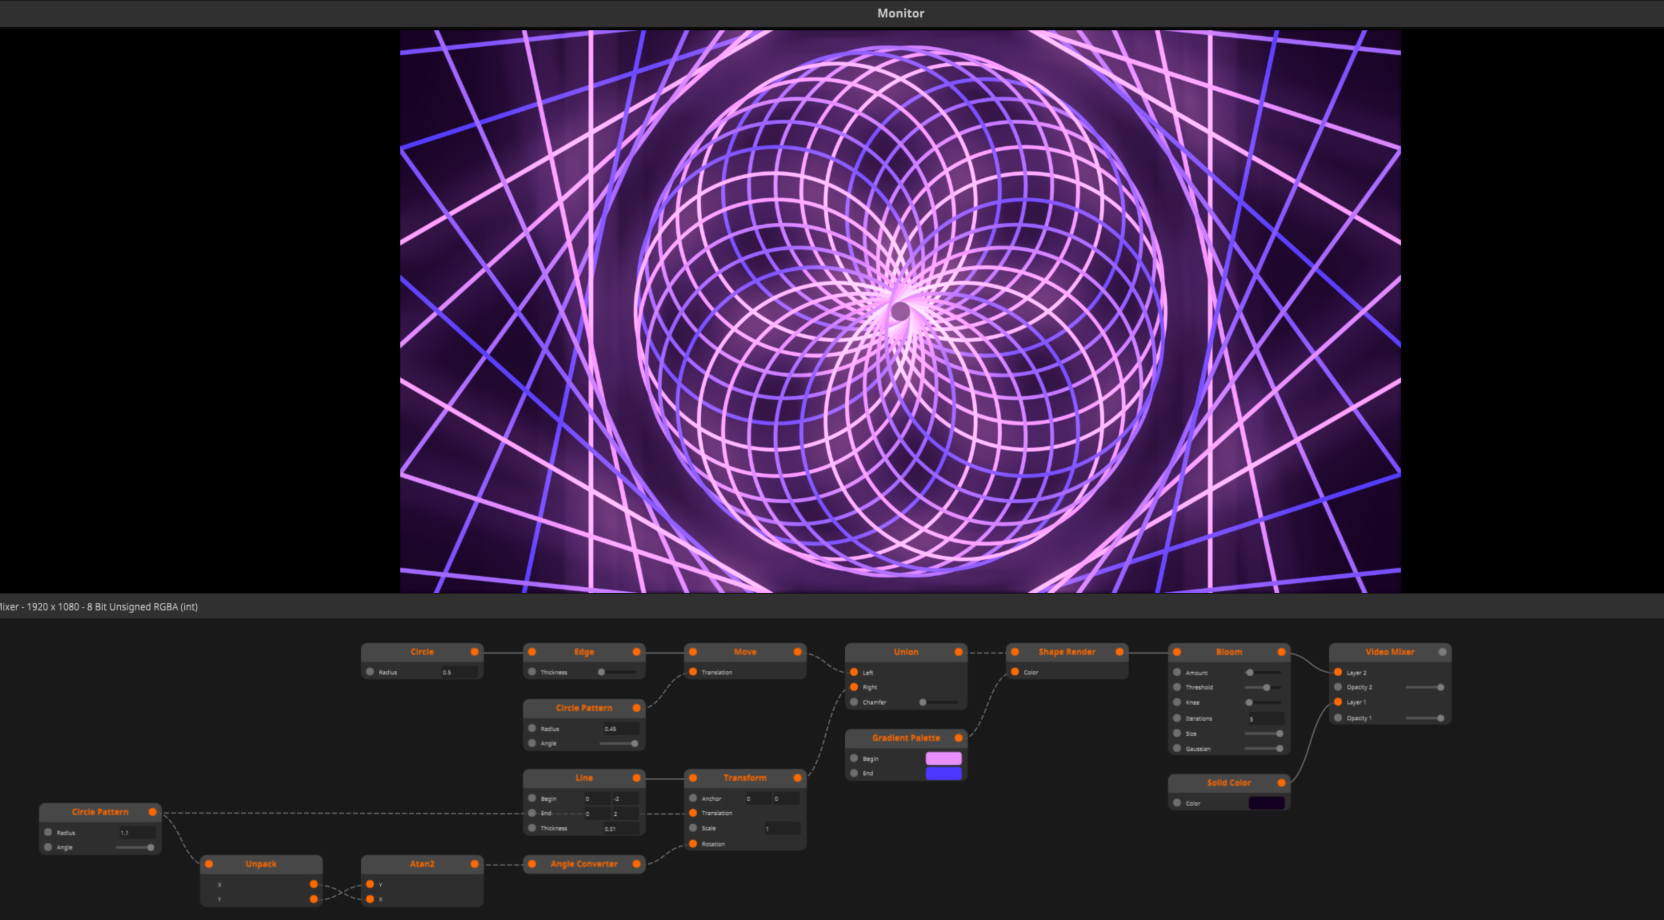Click the Transform node's Translation input port
This screenshot has height=920, width=1664.
[x=693, y=813]
